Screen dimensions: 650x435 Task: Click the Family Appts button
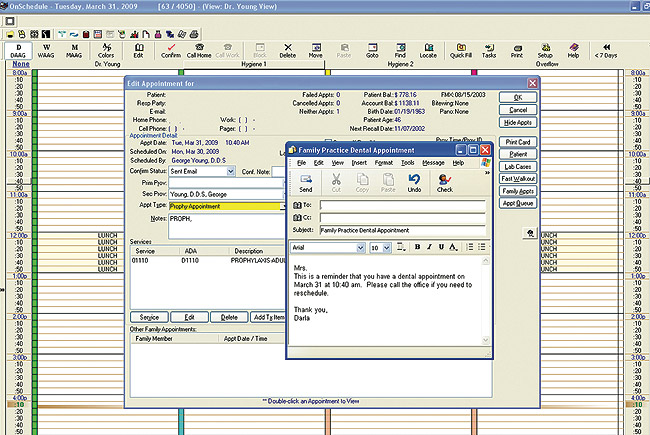click(x=517, y=190)
